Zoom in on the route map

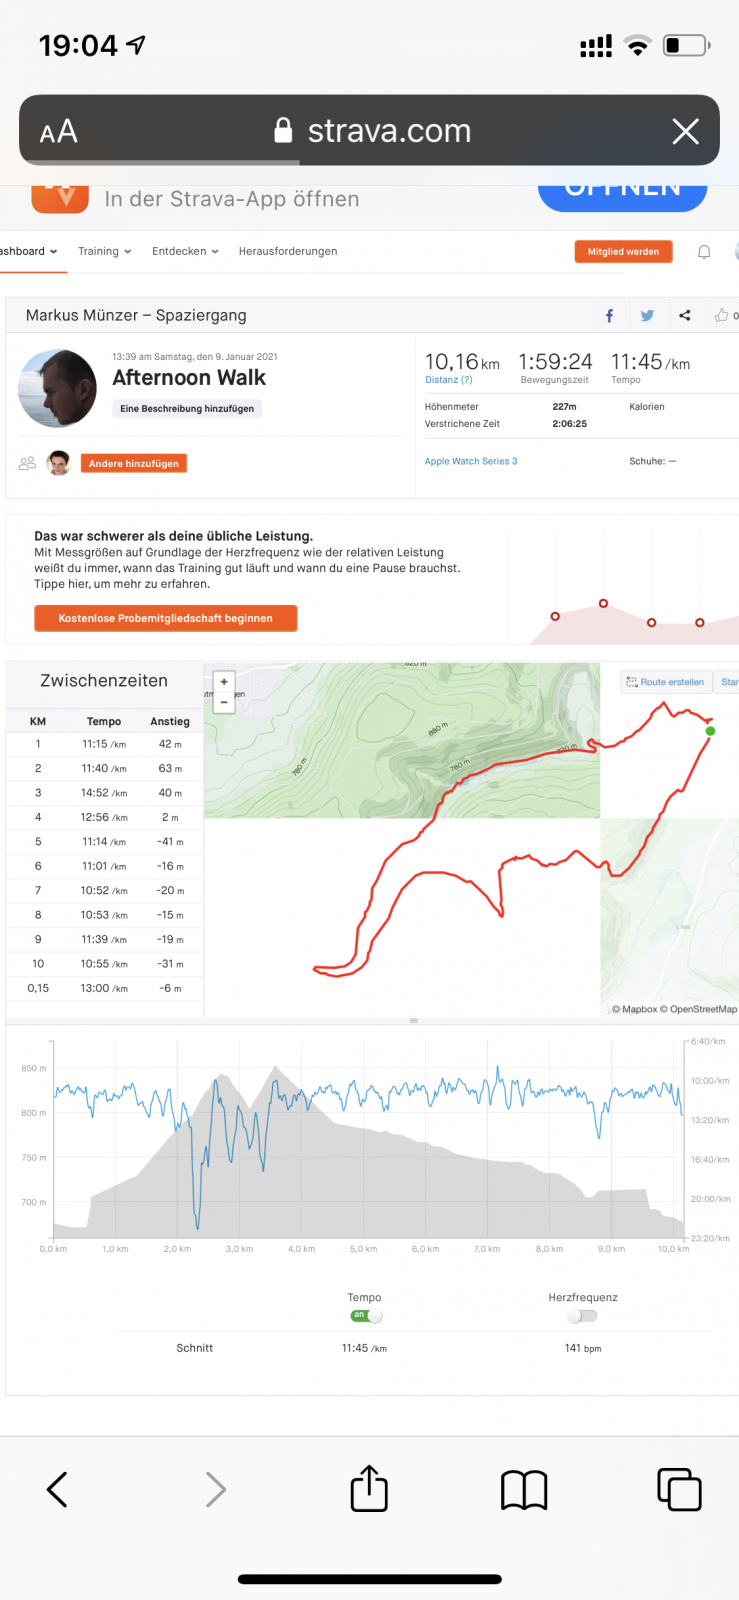pos(224,682)
